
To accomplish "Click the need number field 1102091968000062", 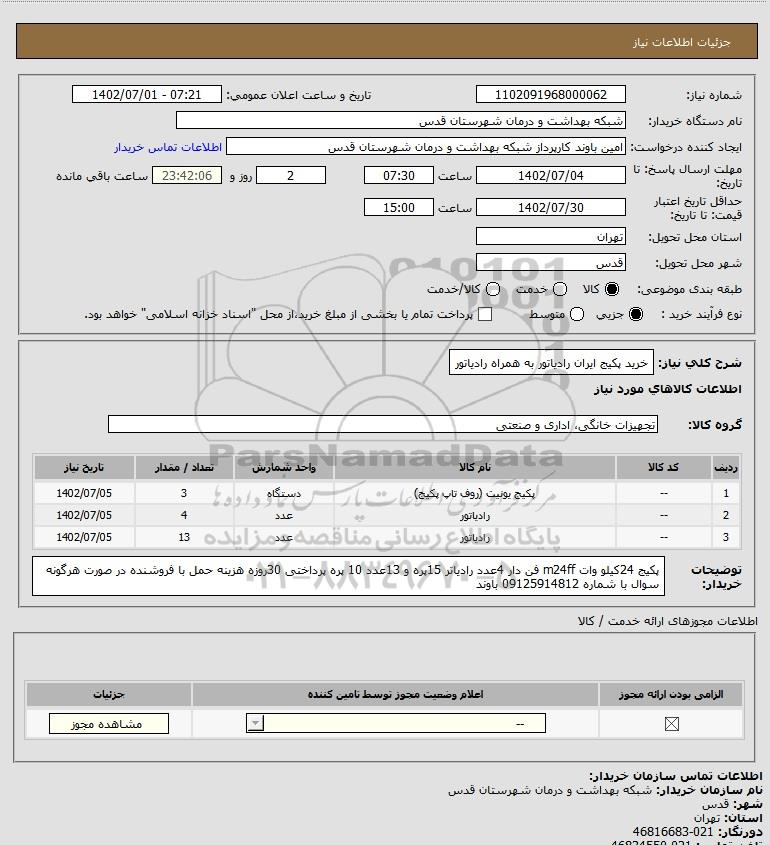I will pos(551,94).
